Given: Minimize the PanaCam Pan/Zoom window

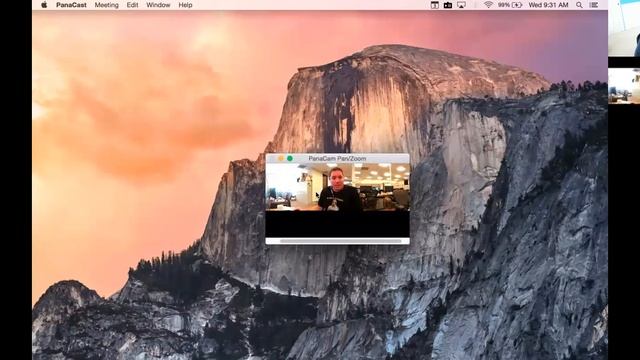Looking at the screenshot, I should [x=281, y=158].
